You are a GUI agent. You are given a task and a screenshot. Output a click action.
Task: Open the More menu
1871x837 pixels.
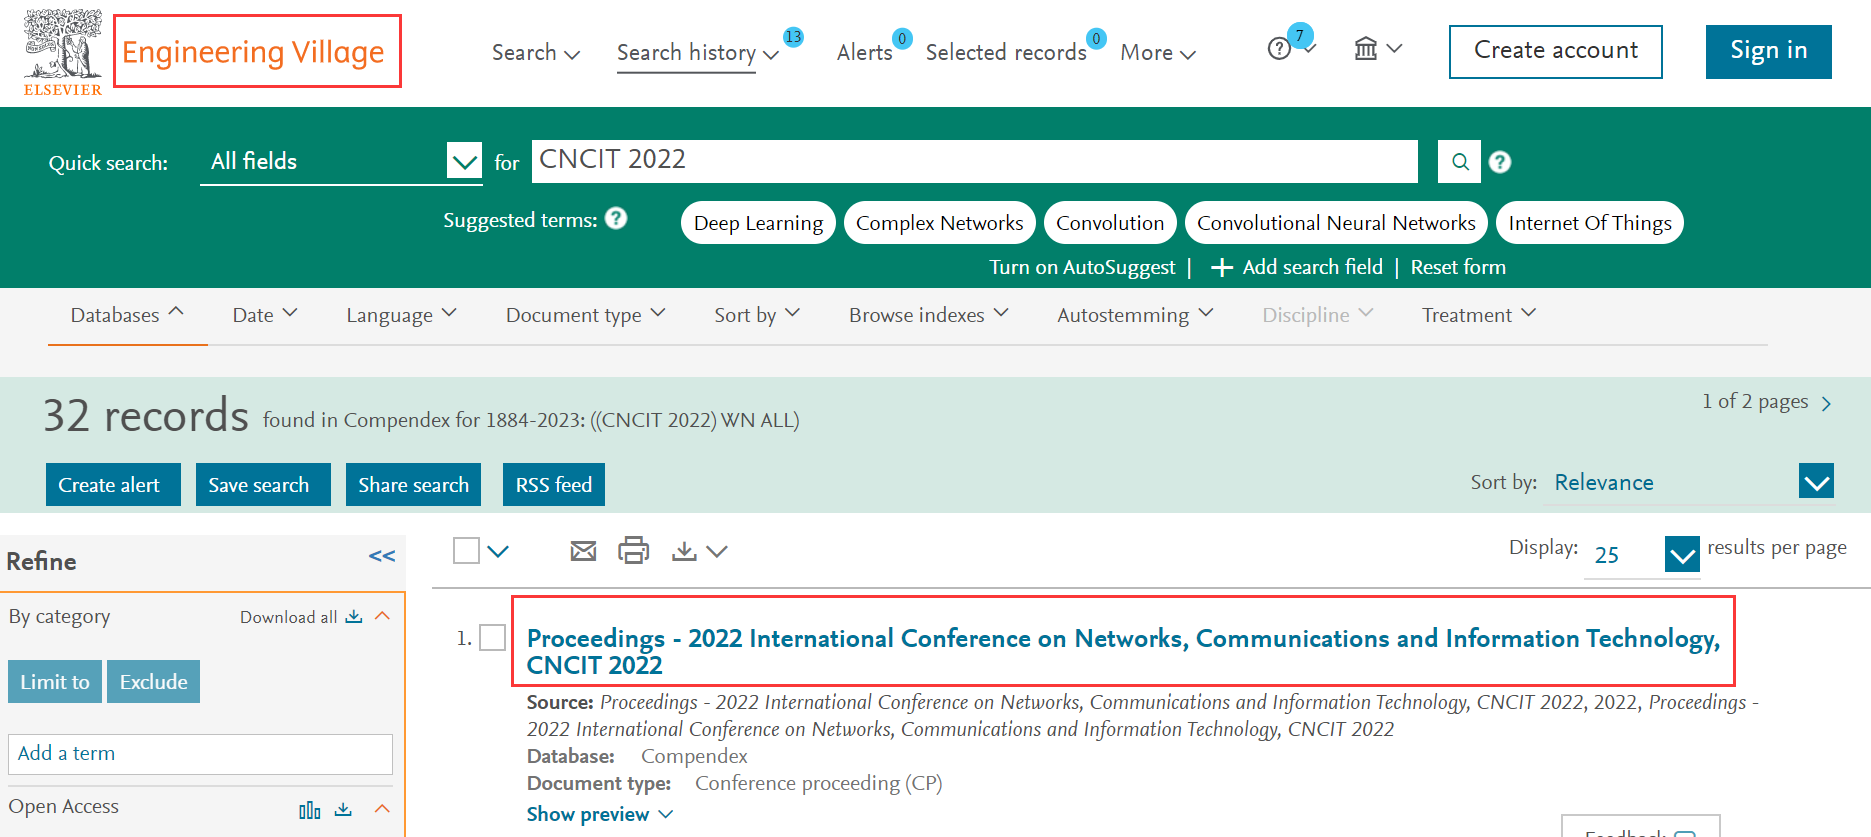[x=1158, y=52]
